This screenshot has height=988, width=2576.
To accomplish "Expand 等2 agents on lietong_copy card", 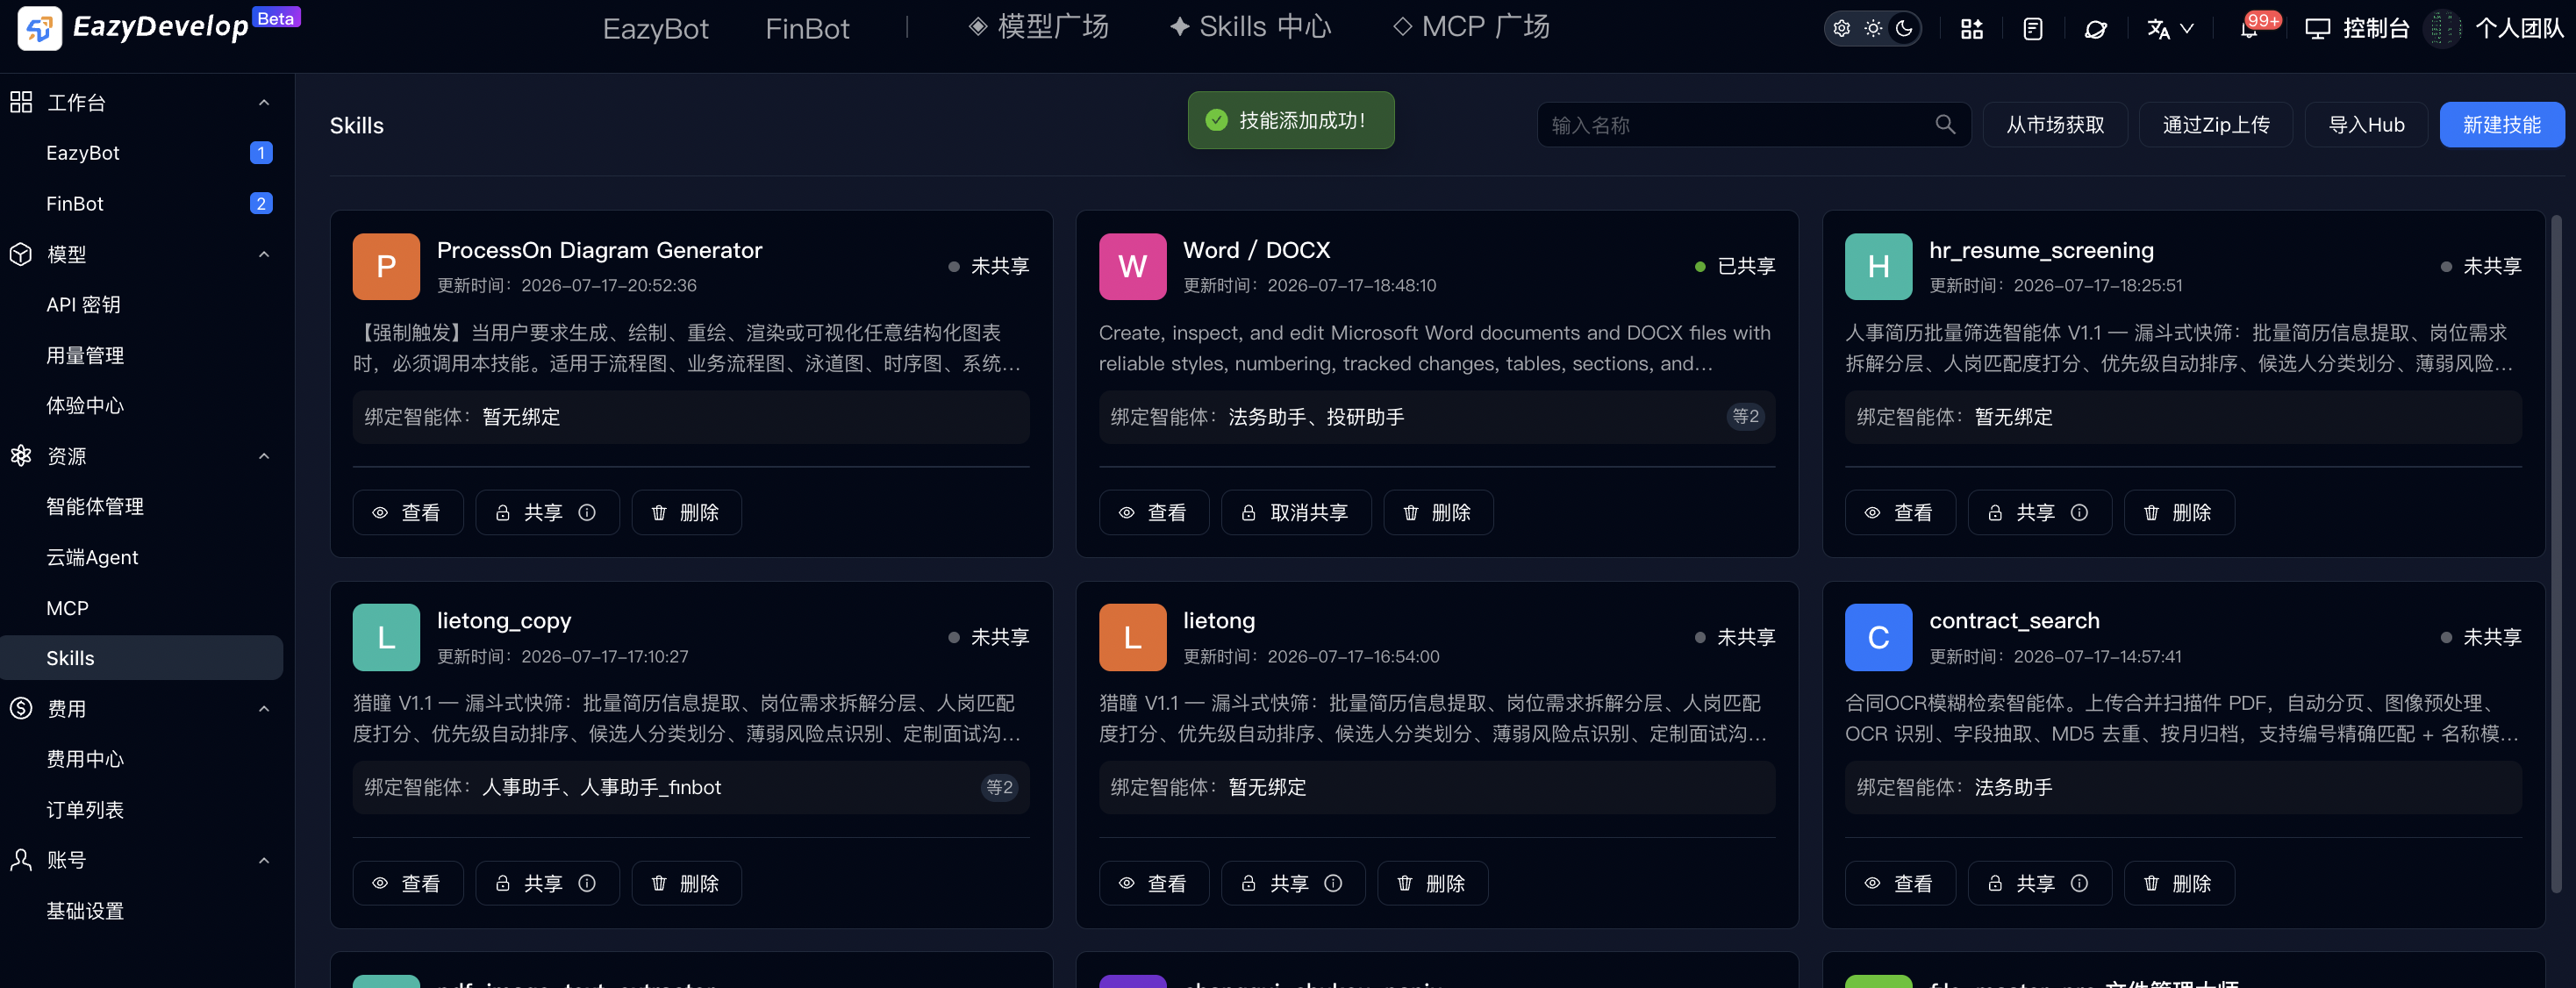I will [999, 787].
